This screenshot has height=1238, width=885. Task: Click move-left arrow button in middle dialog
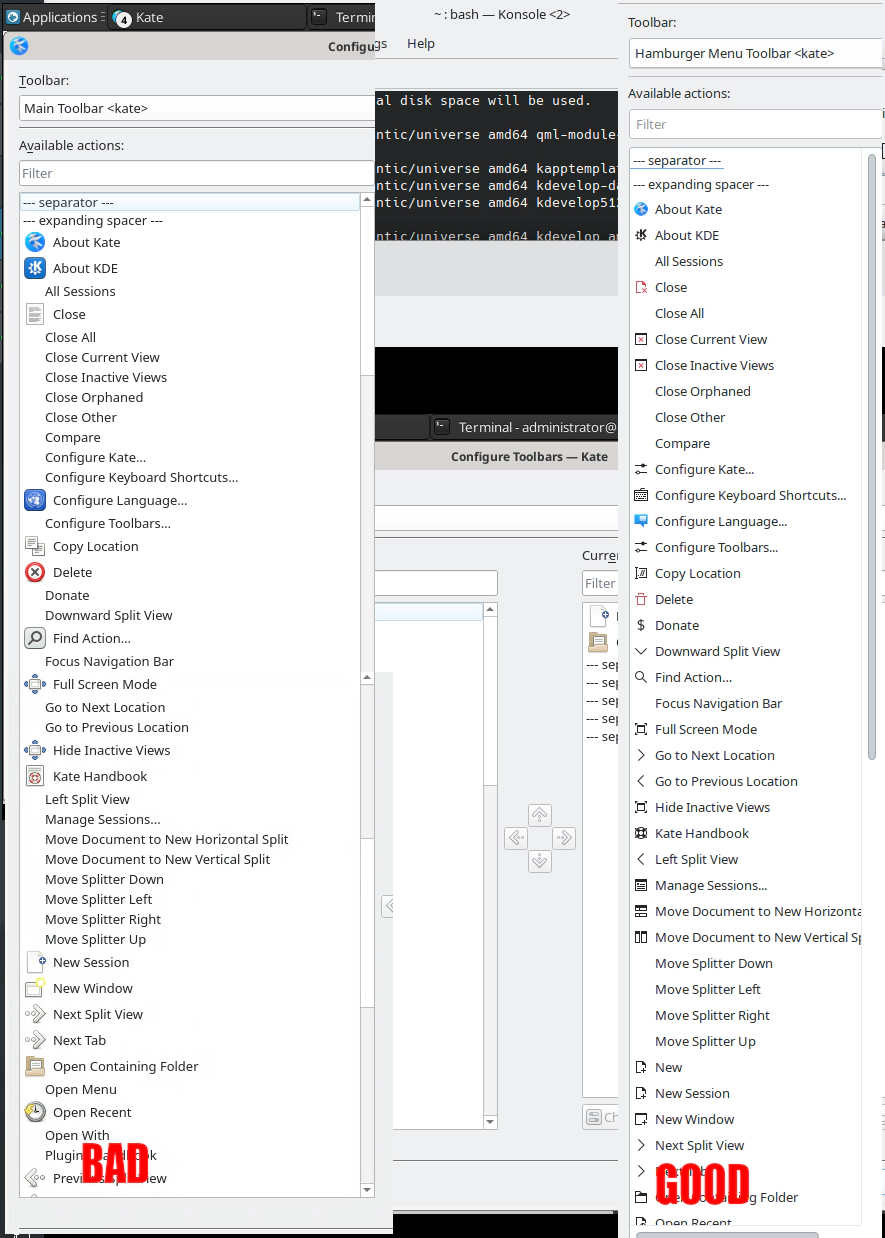516,838
